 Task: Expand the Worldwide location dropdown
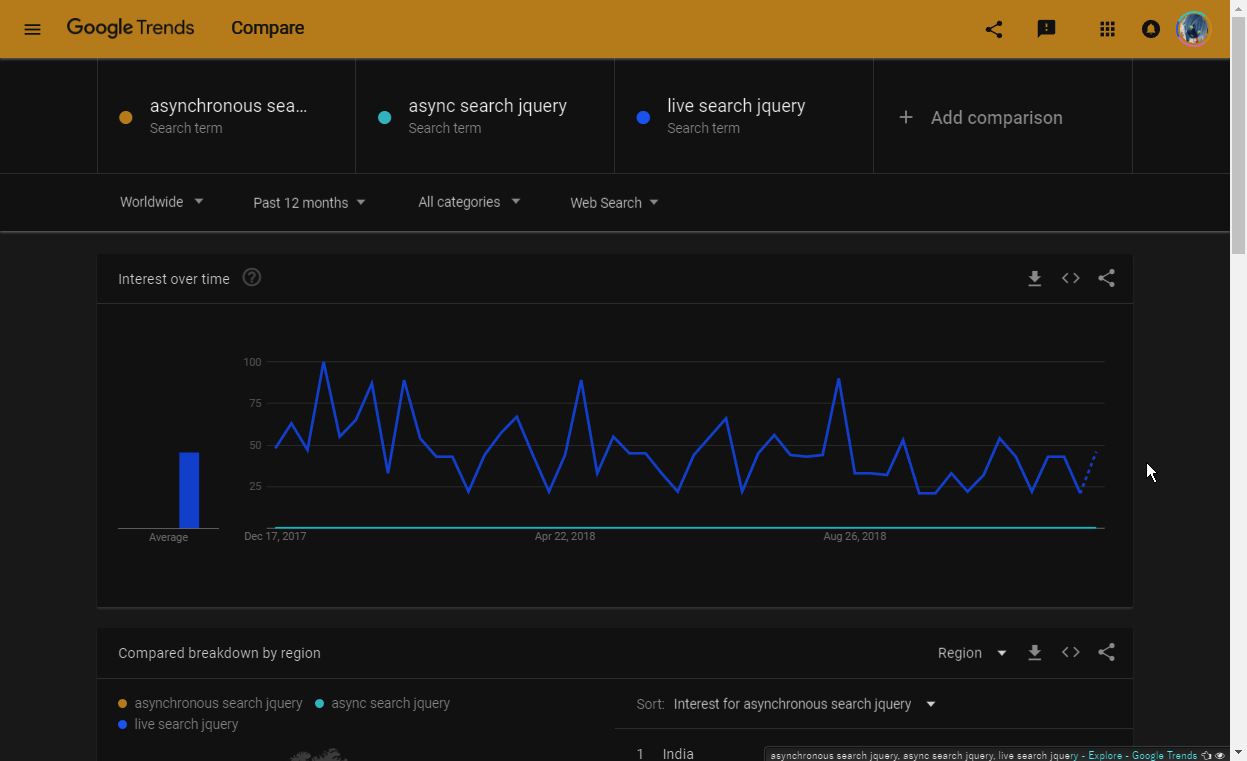point(161,202)
